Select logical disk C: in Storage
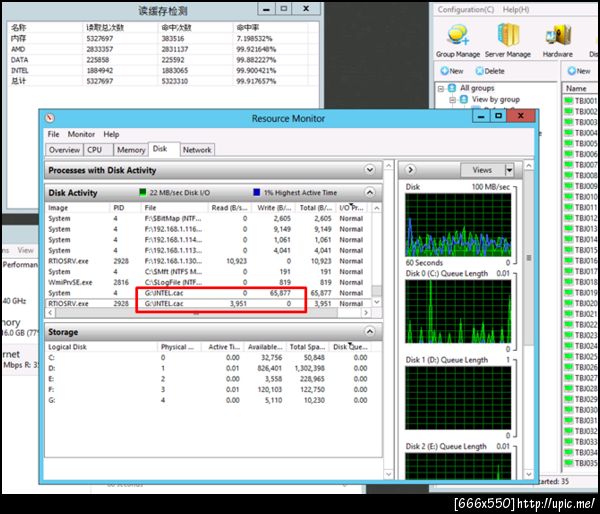600x514 pixels. 209,357
